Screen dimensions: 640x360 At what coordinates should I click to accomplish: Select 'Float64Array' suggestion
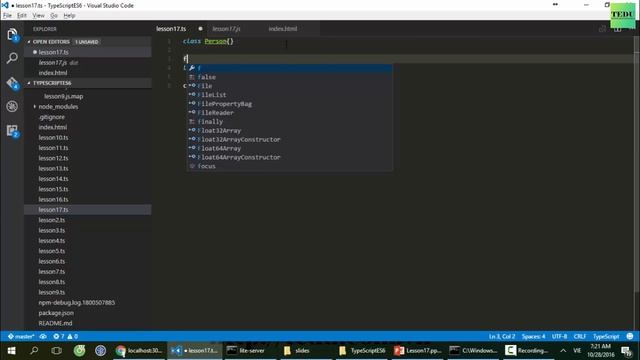pos(290,148)
